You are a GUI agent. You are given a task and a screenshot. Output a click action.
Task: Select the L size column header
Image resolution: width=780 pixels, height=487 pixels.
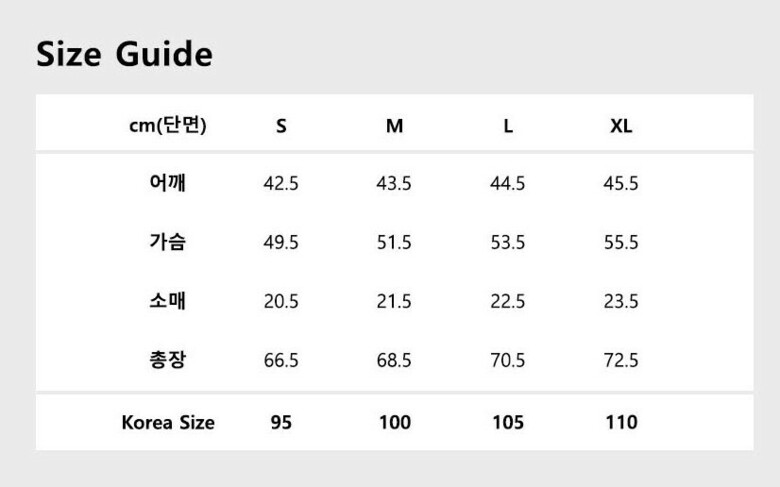508,126
